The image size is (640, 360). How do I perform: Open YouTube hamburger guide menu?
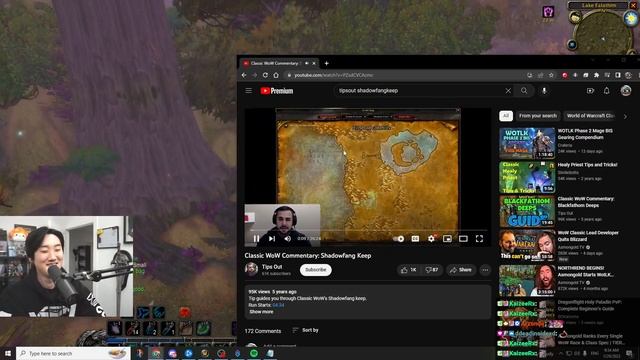click(x=249, y=91)
